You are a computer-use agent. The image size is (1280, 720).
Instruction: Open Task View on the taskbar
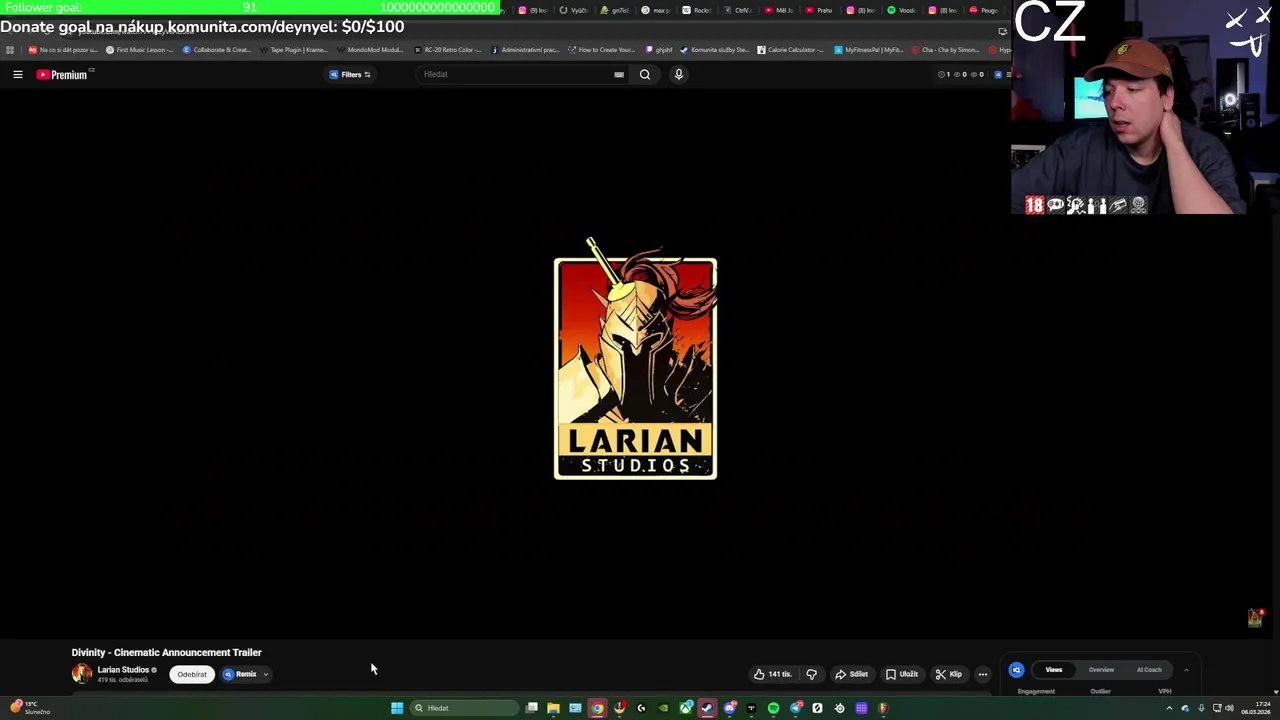coord(531,708)
